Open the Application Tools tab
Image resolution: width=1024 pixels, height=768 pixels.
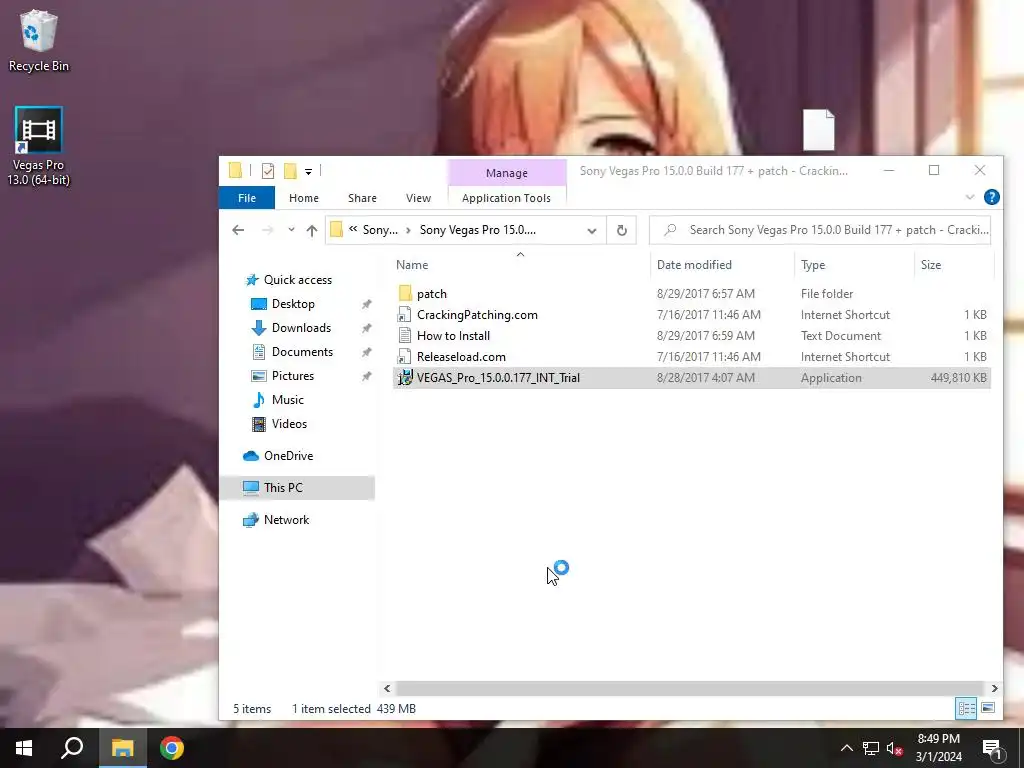[506, 198]
